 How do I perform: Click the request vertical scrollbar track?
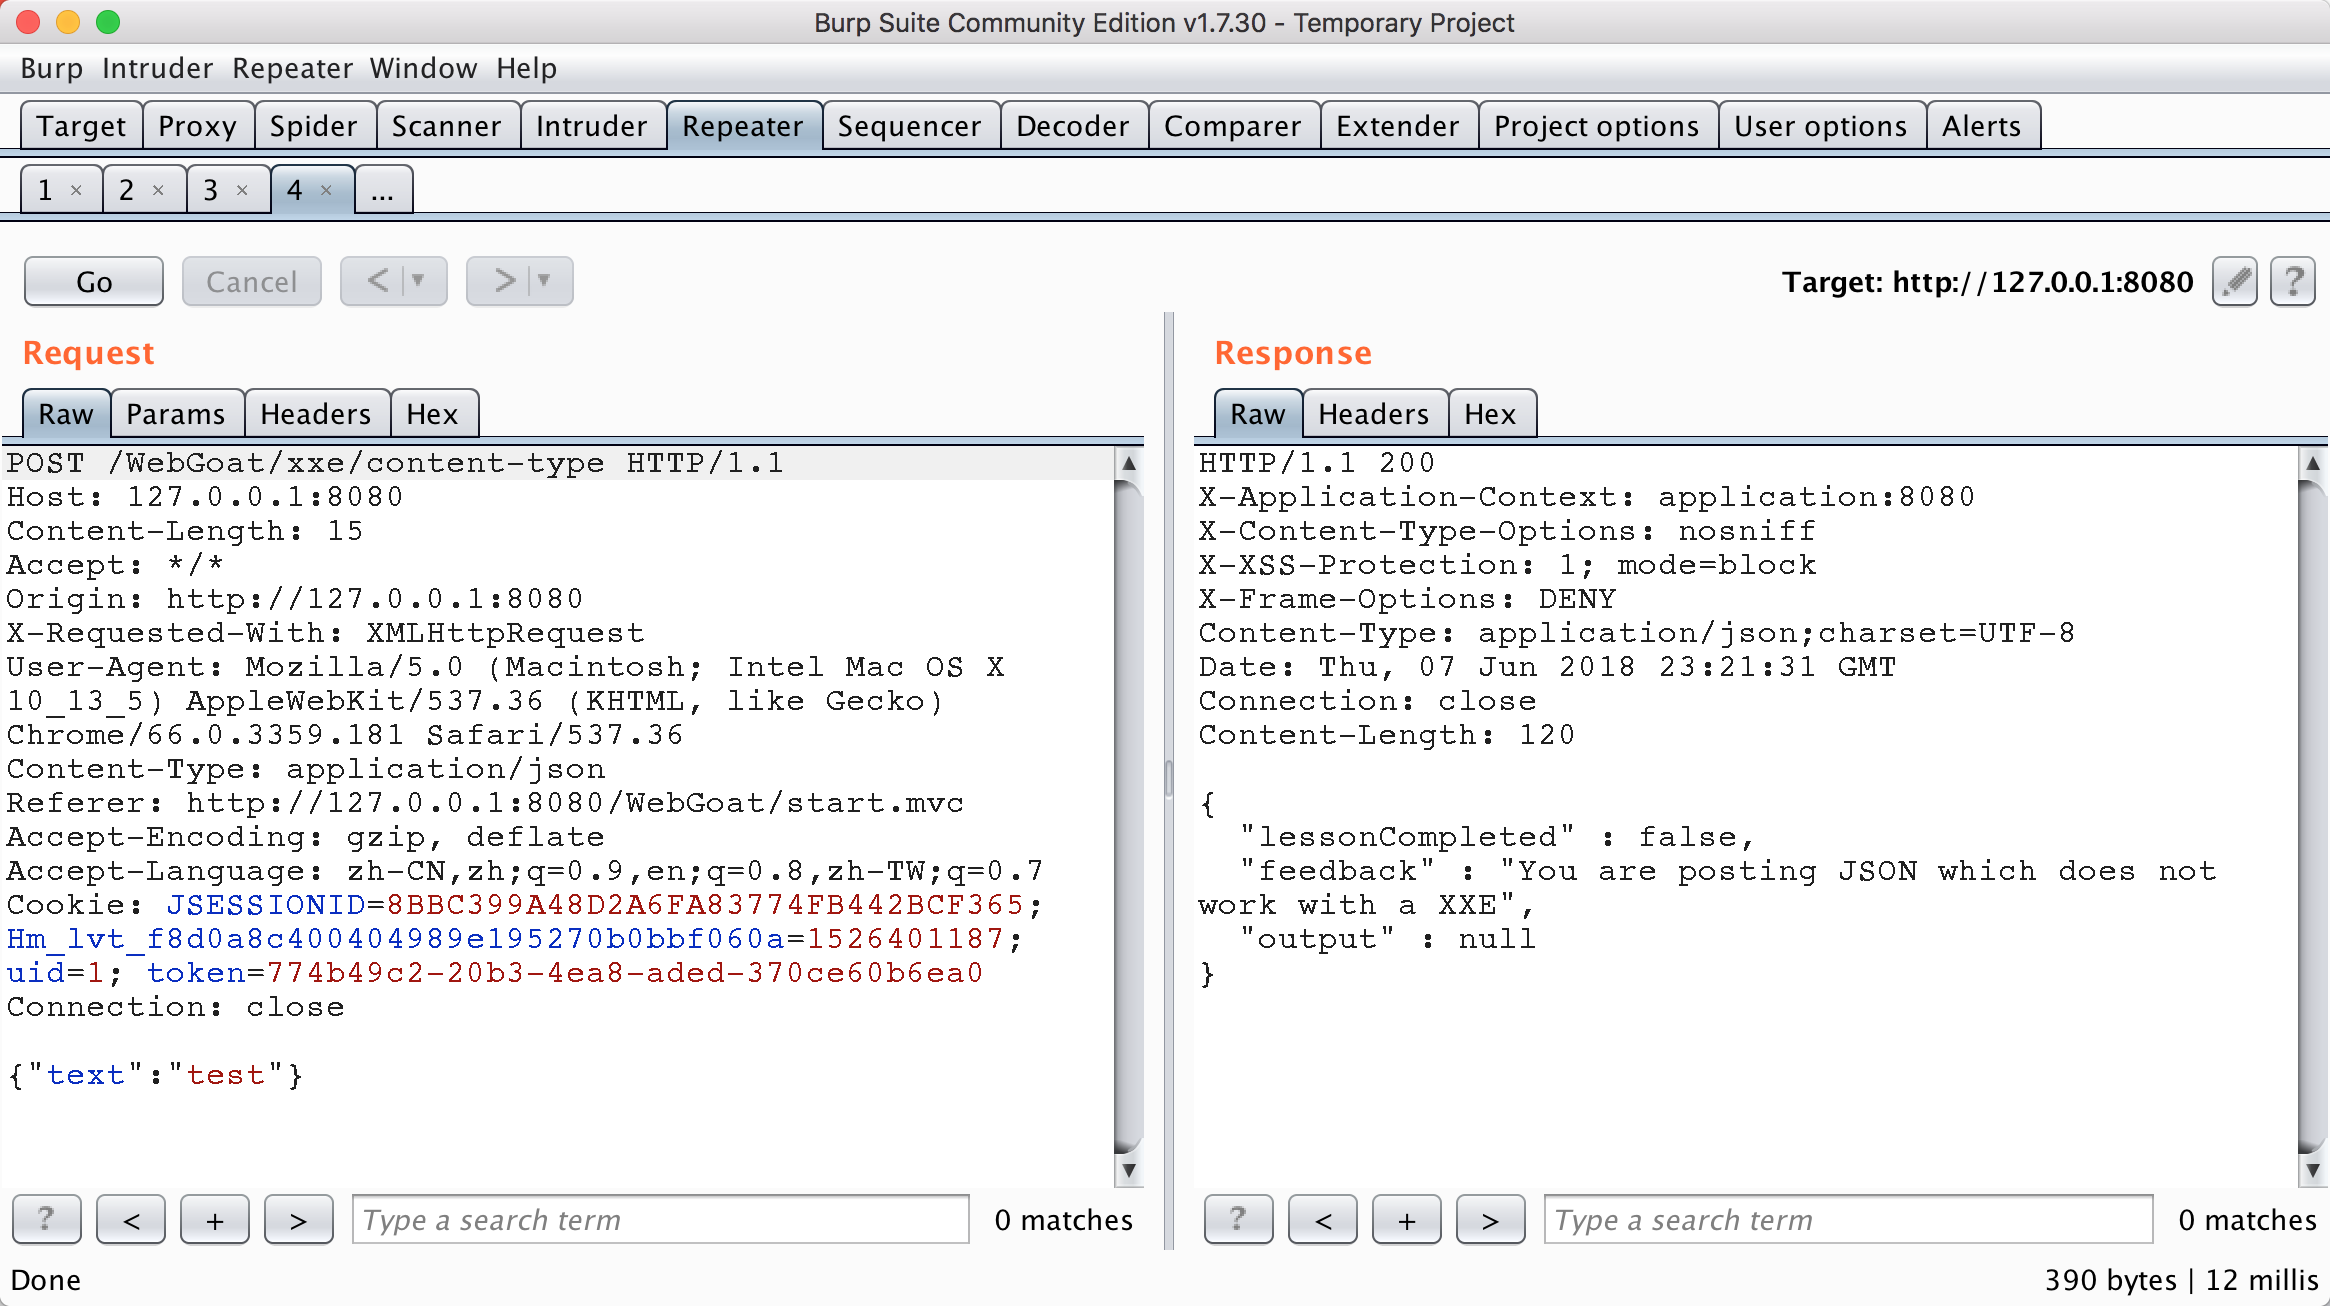pos(1129,816)
